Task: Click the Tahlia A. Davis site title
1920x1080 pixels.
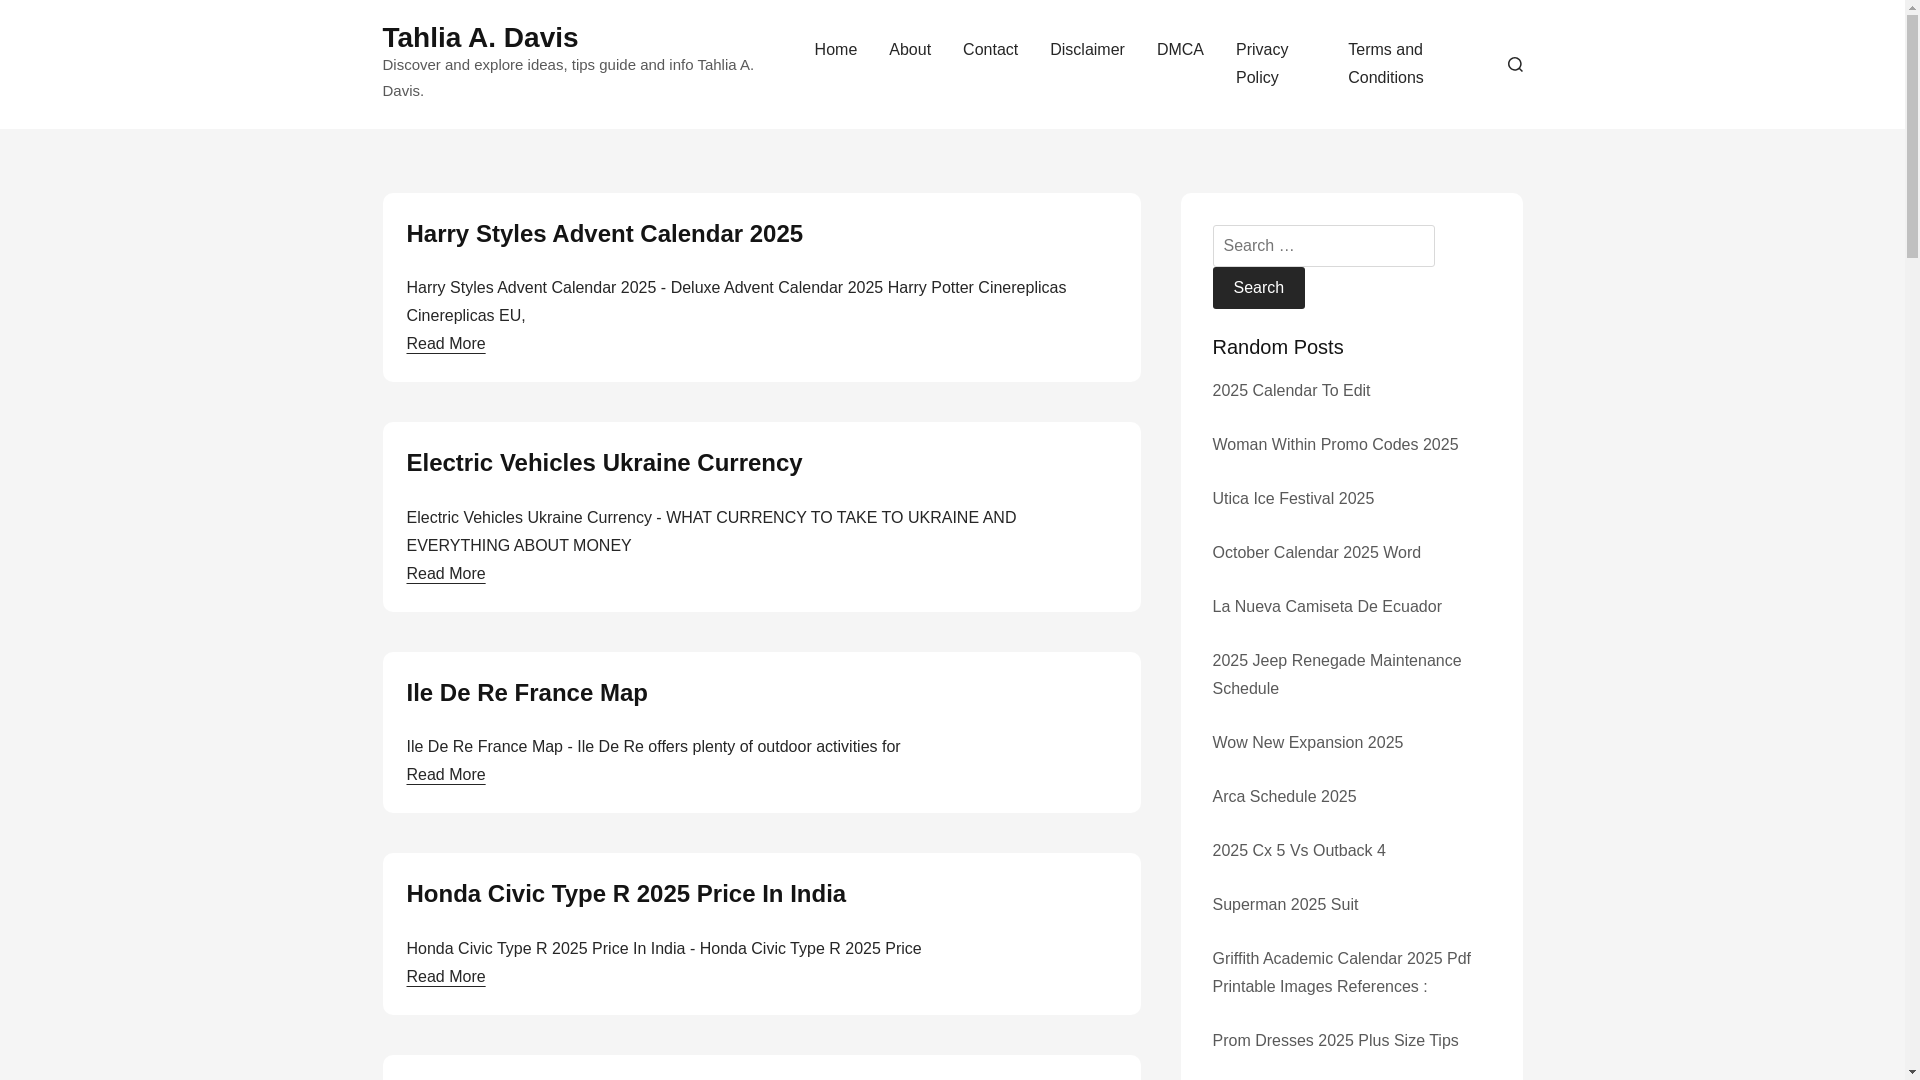Action: (480, 38)
